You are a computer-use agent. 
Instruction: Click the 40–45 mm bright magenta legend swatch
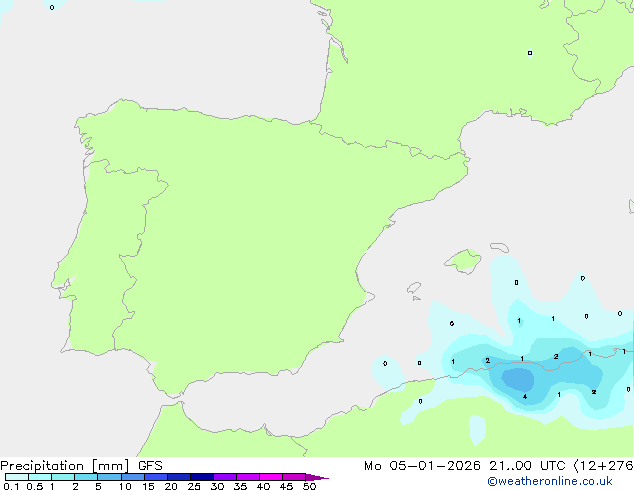pos(271,477)
